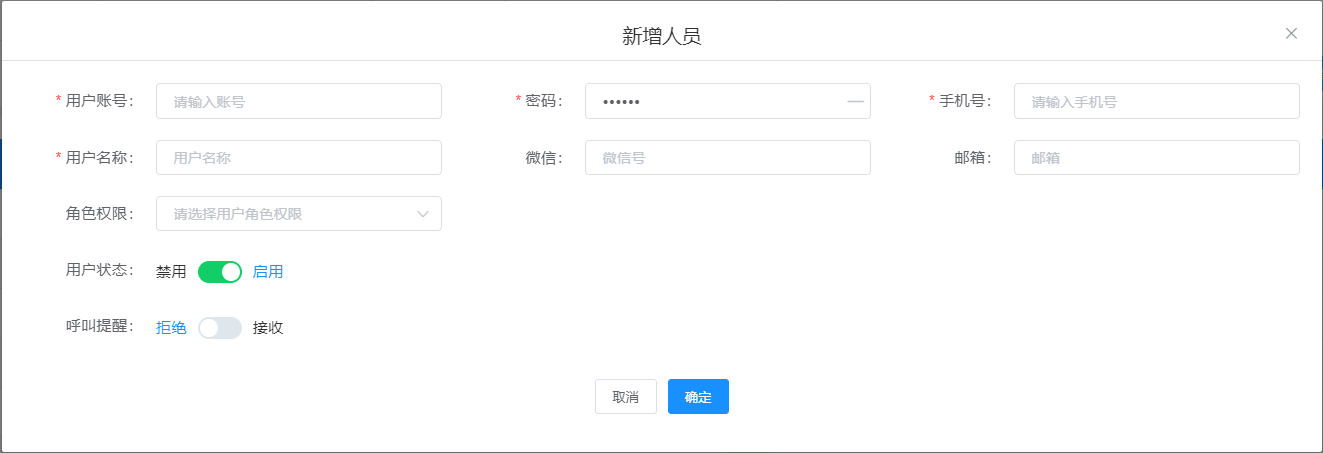Click the 角色权限 field label

tap(99, 214)
